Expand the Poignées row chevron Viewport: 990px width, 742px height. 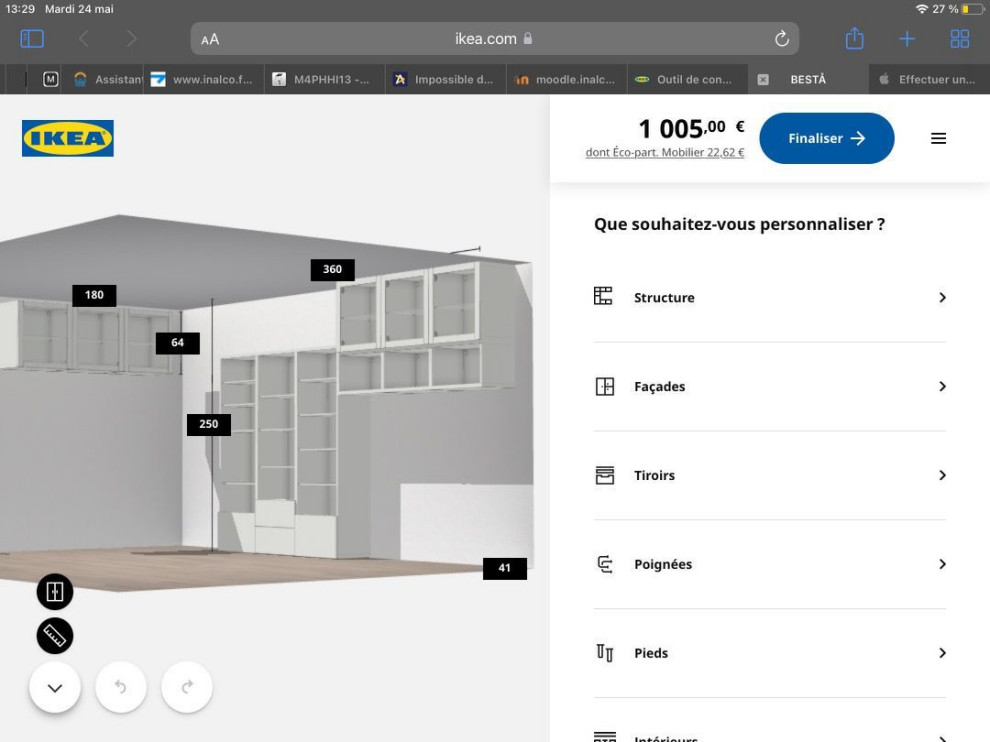click(942, 565)
